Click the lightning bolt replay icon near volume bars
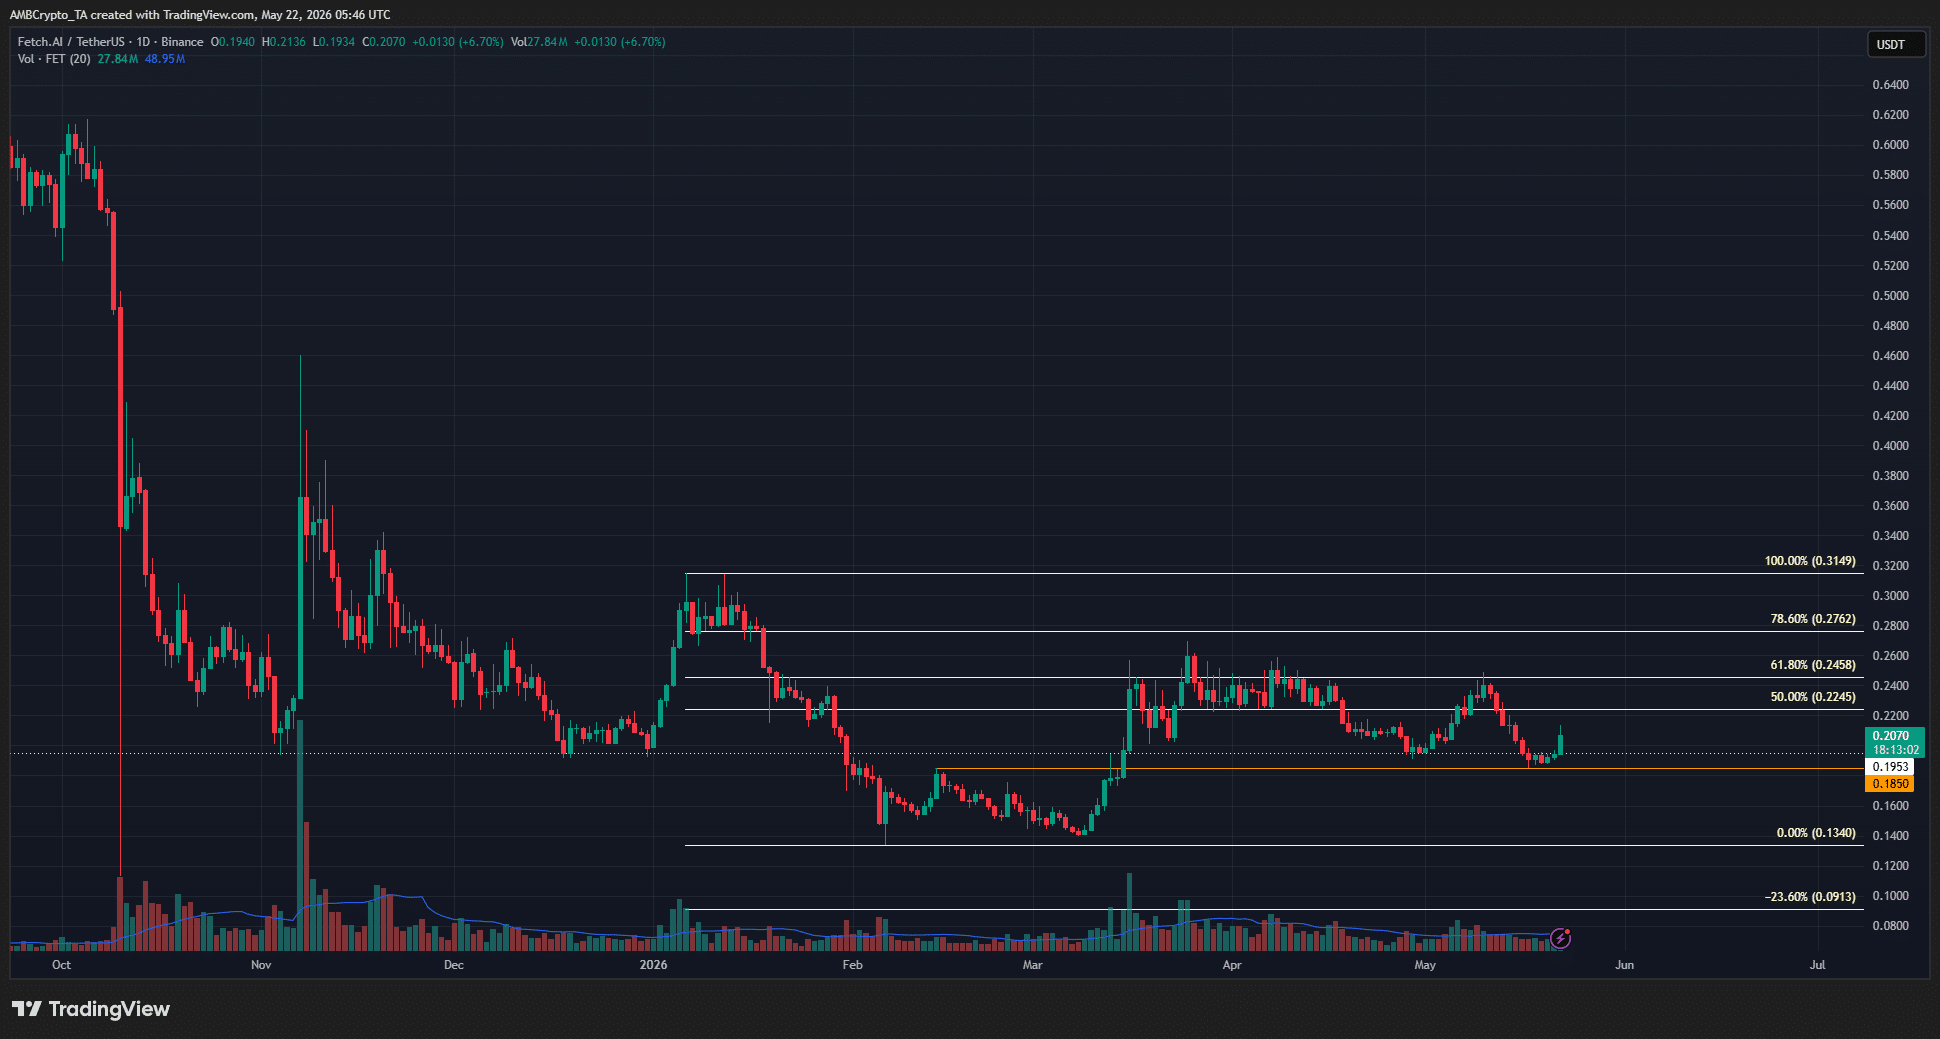This screenshot has width=1940, height=1039. pos(1560,938)
